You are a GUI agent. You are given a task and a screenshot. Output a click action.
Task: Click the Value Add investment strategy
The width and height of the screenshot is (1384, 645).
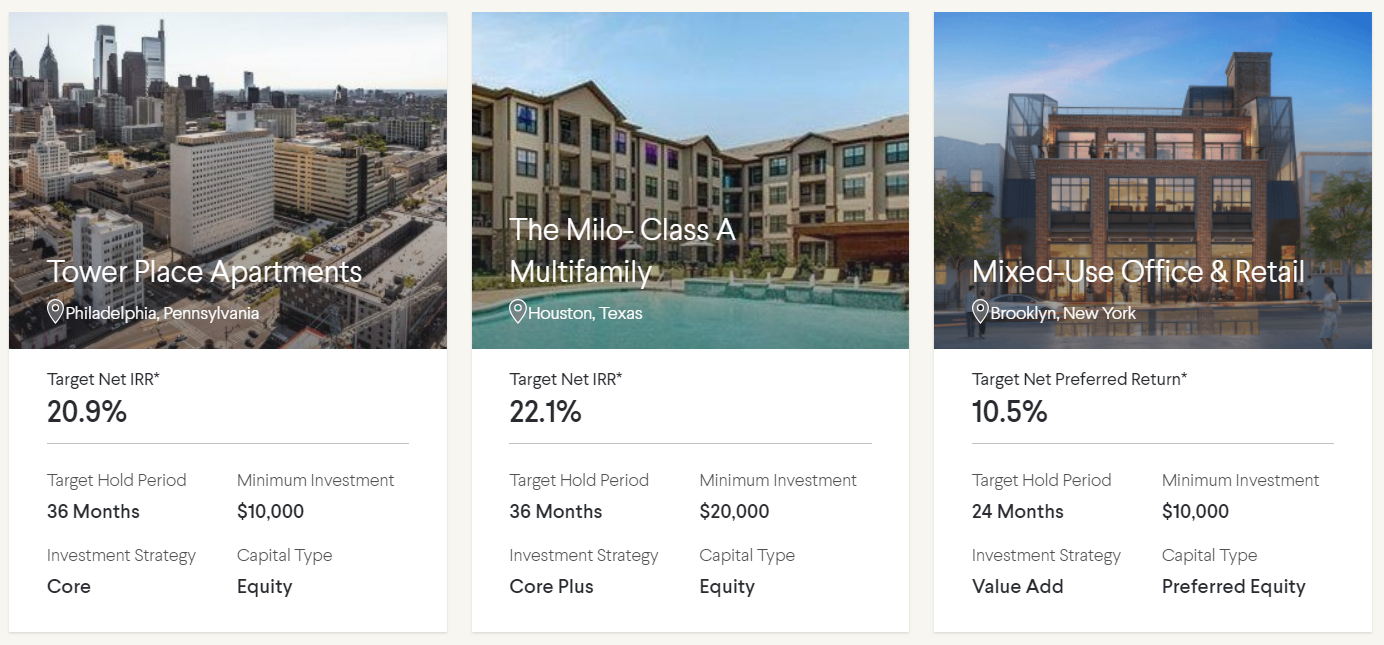point(1018,587)
